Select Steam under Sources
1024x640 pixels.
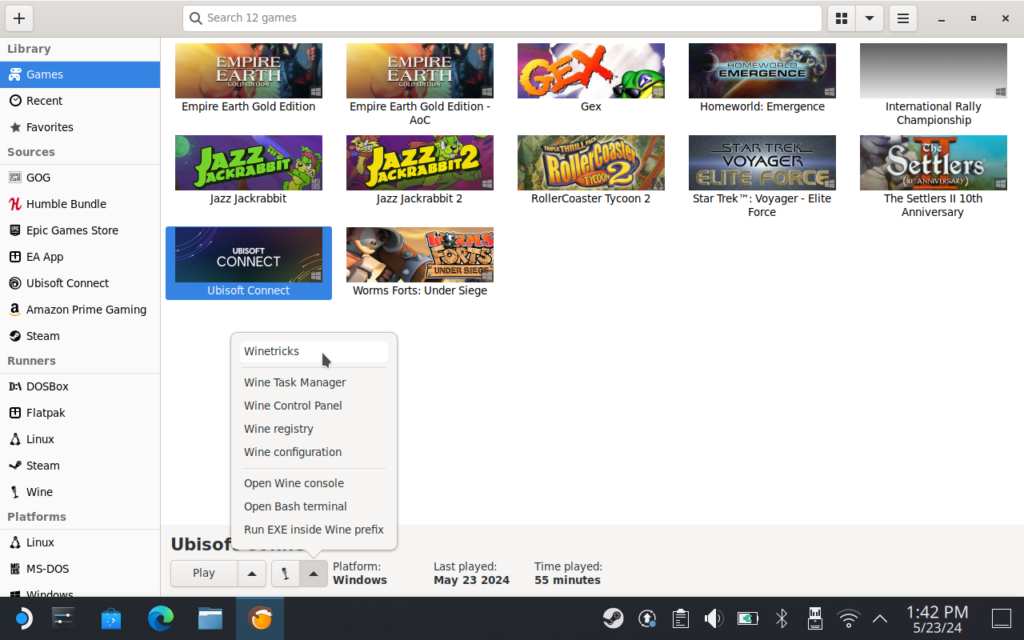[x=80, y=336]
